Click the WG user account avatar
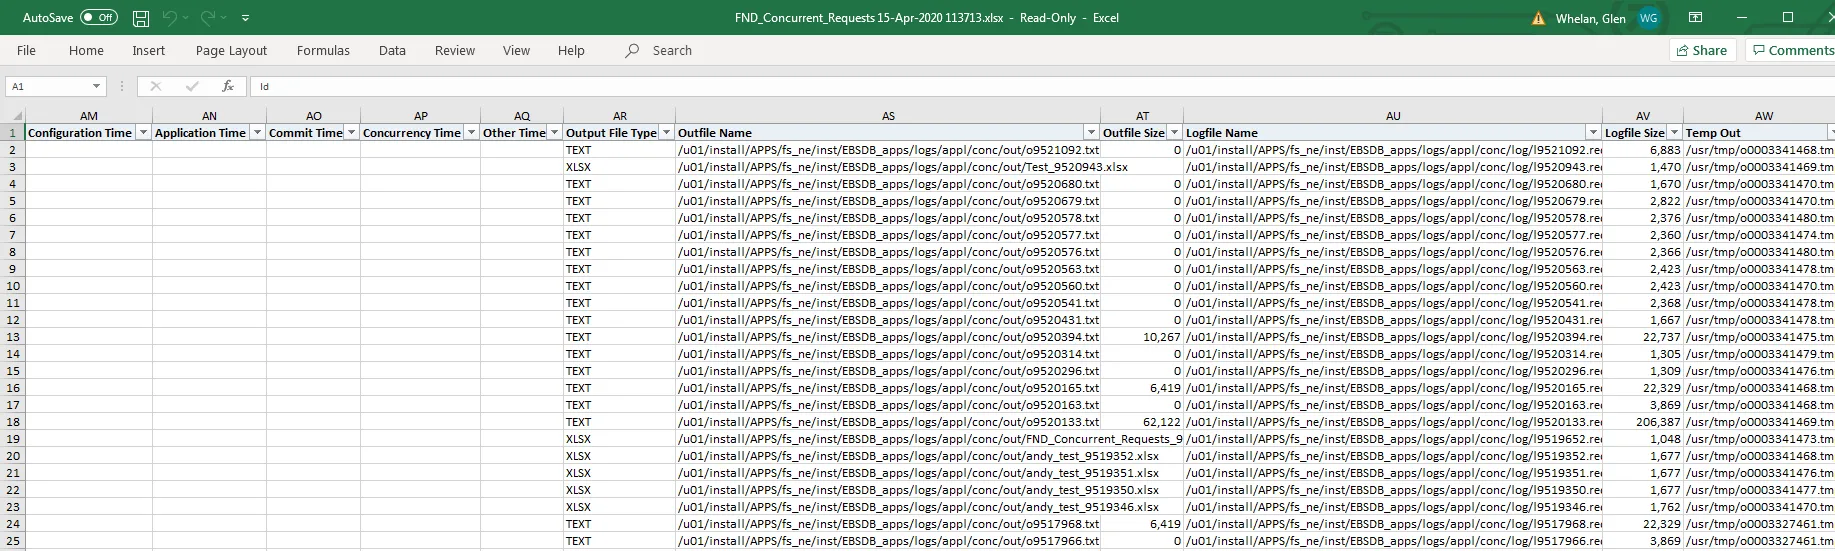The image size is (1835, 551). 1648,18
